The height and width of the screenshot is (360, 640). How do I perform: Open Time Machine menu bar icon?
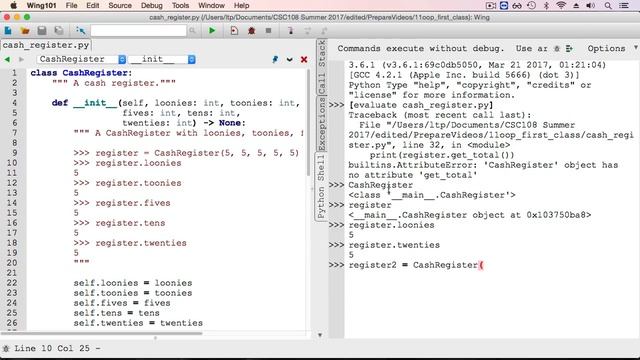click(531, 6)
